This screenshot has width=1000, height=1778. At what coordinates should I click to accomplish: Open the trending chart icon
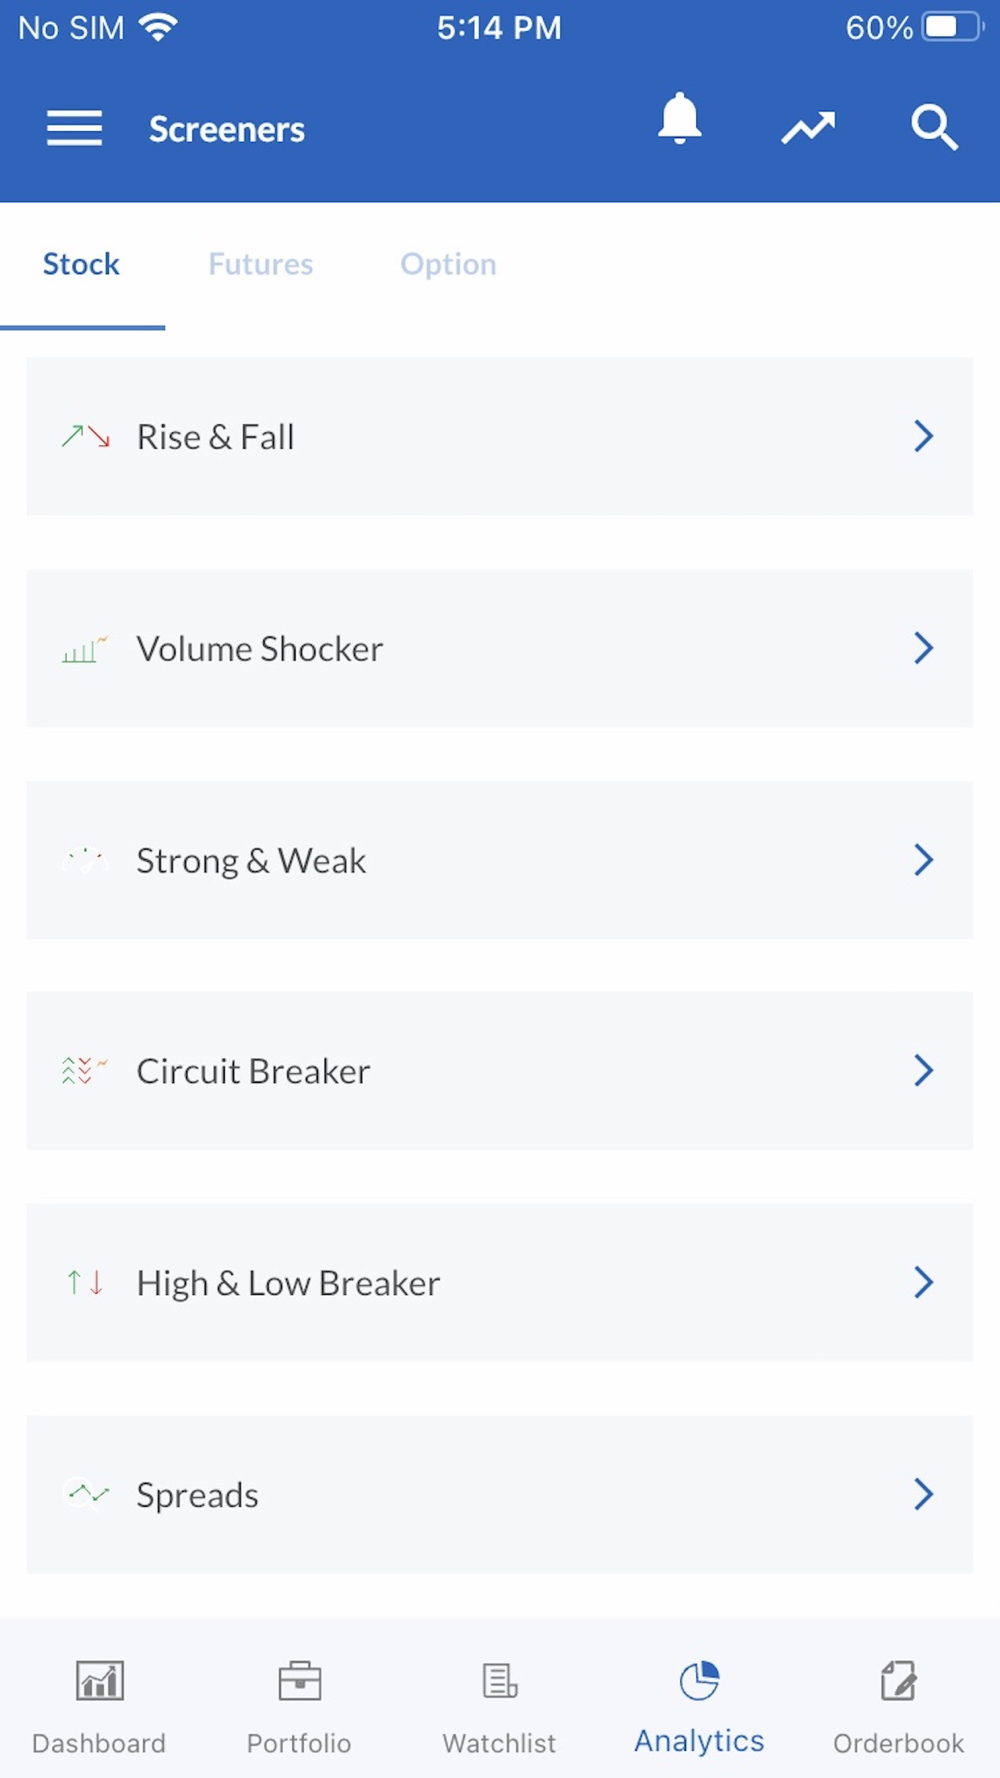pyautogui.click(x=808, y=127)
